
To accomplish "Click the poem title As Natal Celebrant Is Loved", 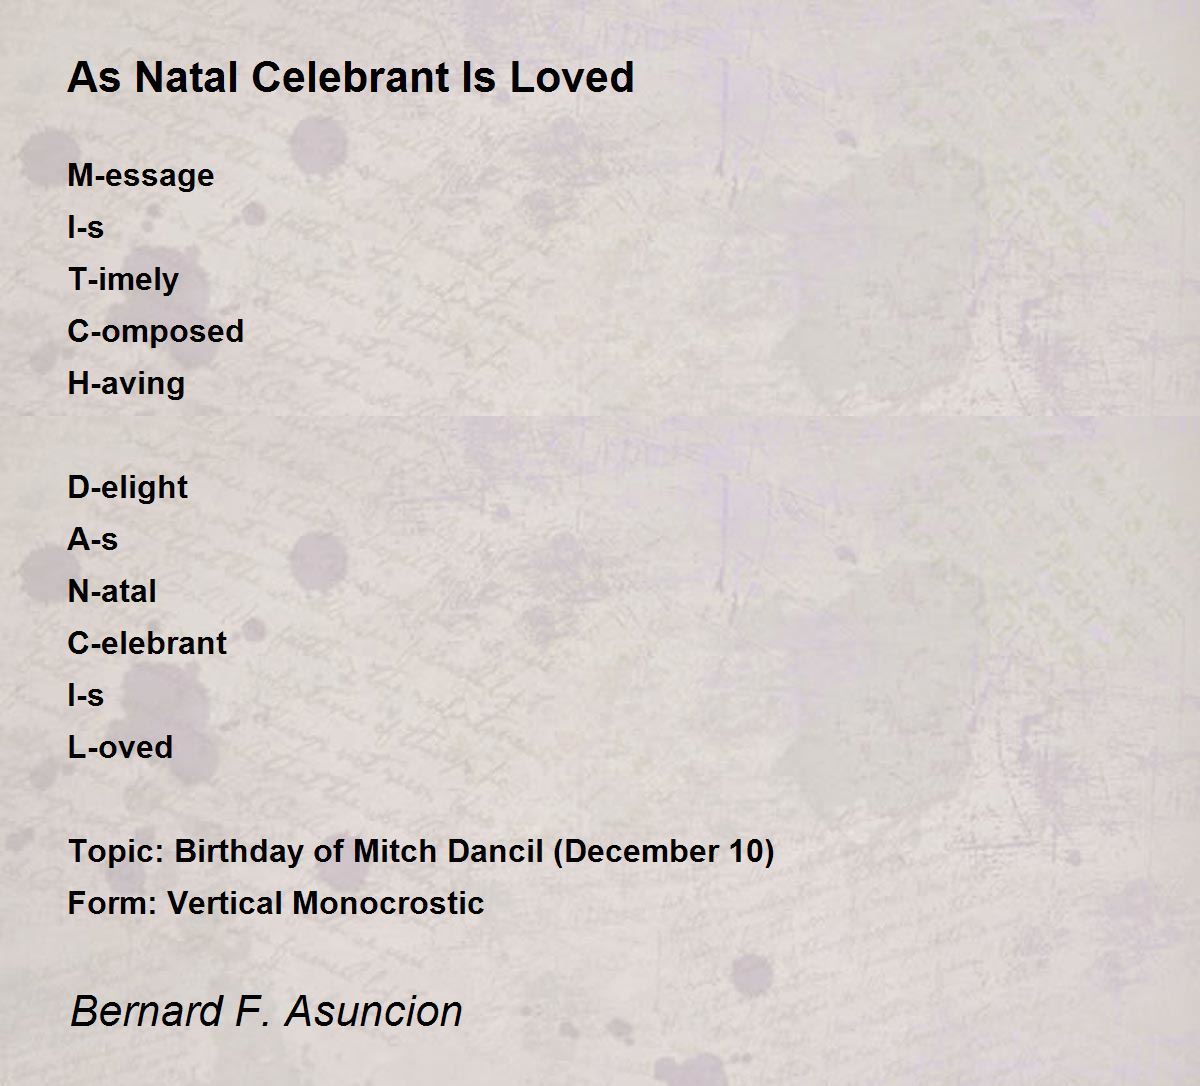I will tap(351, 77).
